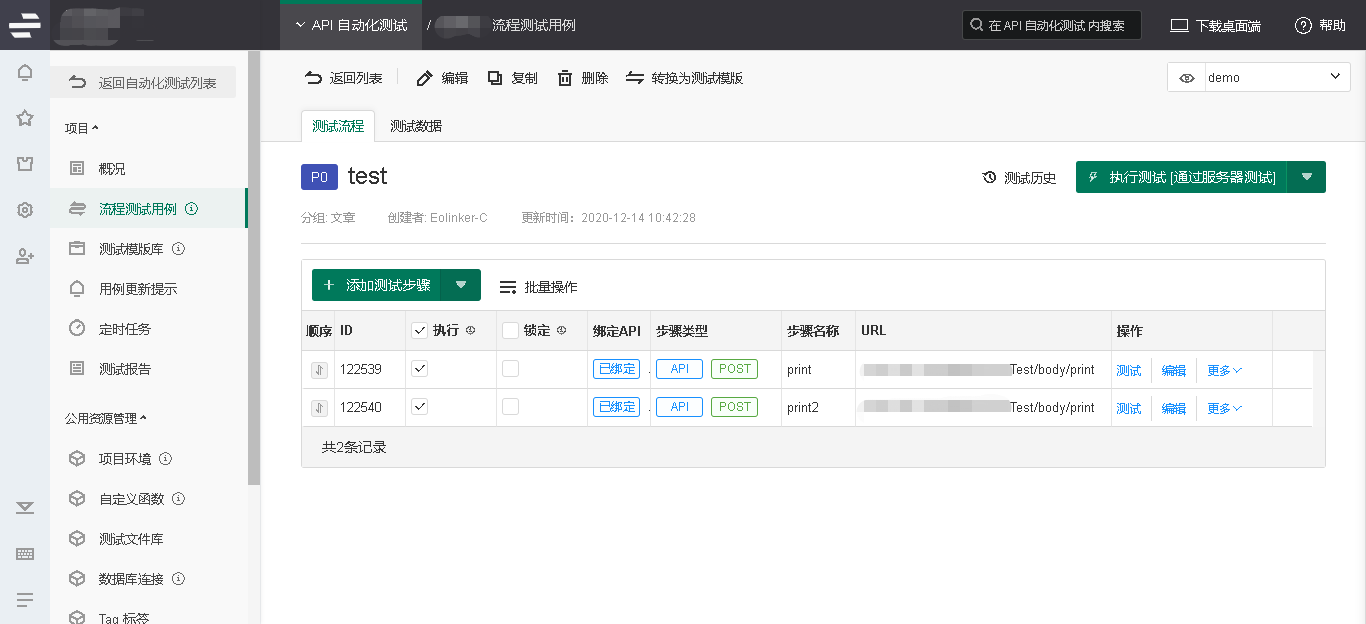Toggle the 执行 header select-all checkbox
The image size is (1366, 624).
click(x=420, y=331)
